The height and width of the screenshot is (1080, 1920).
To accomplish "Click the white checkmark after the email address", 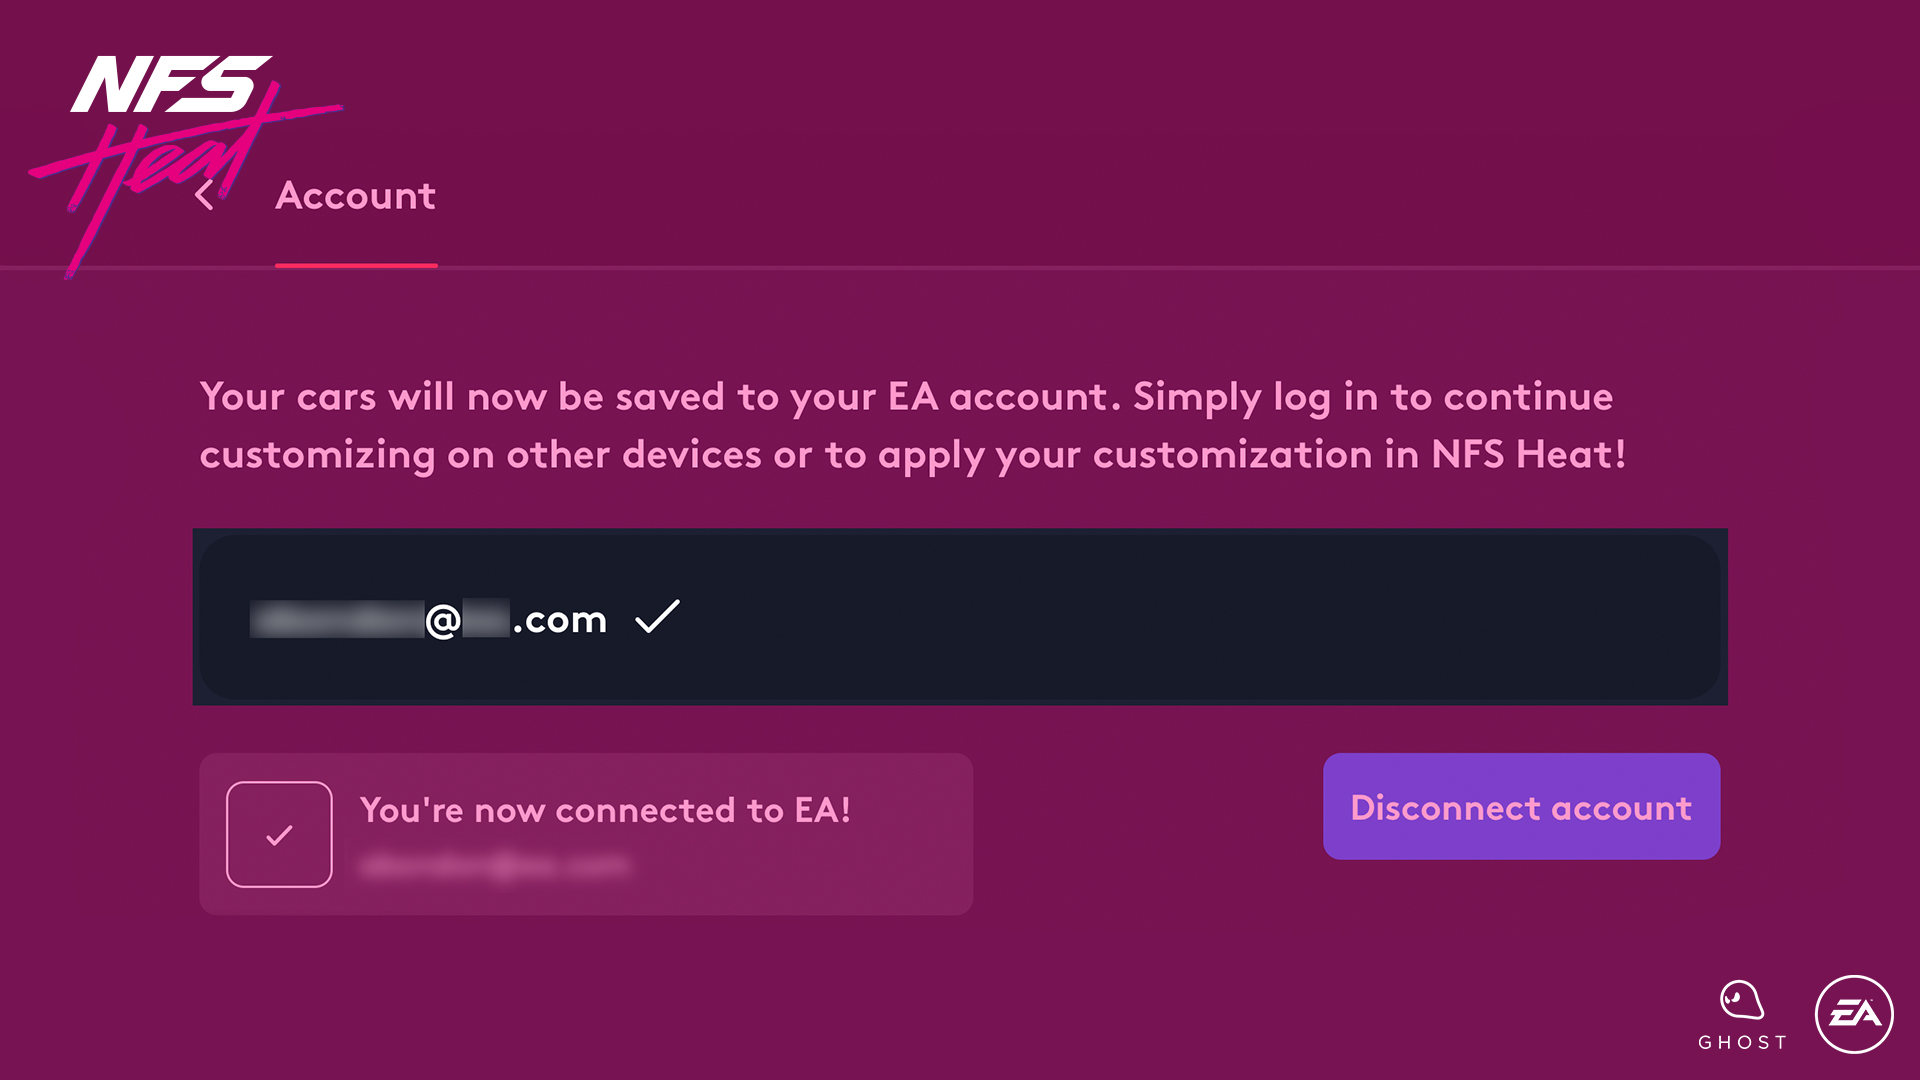I will point(657,617).
